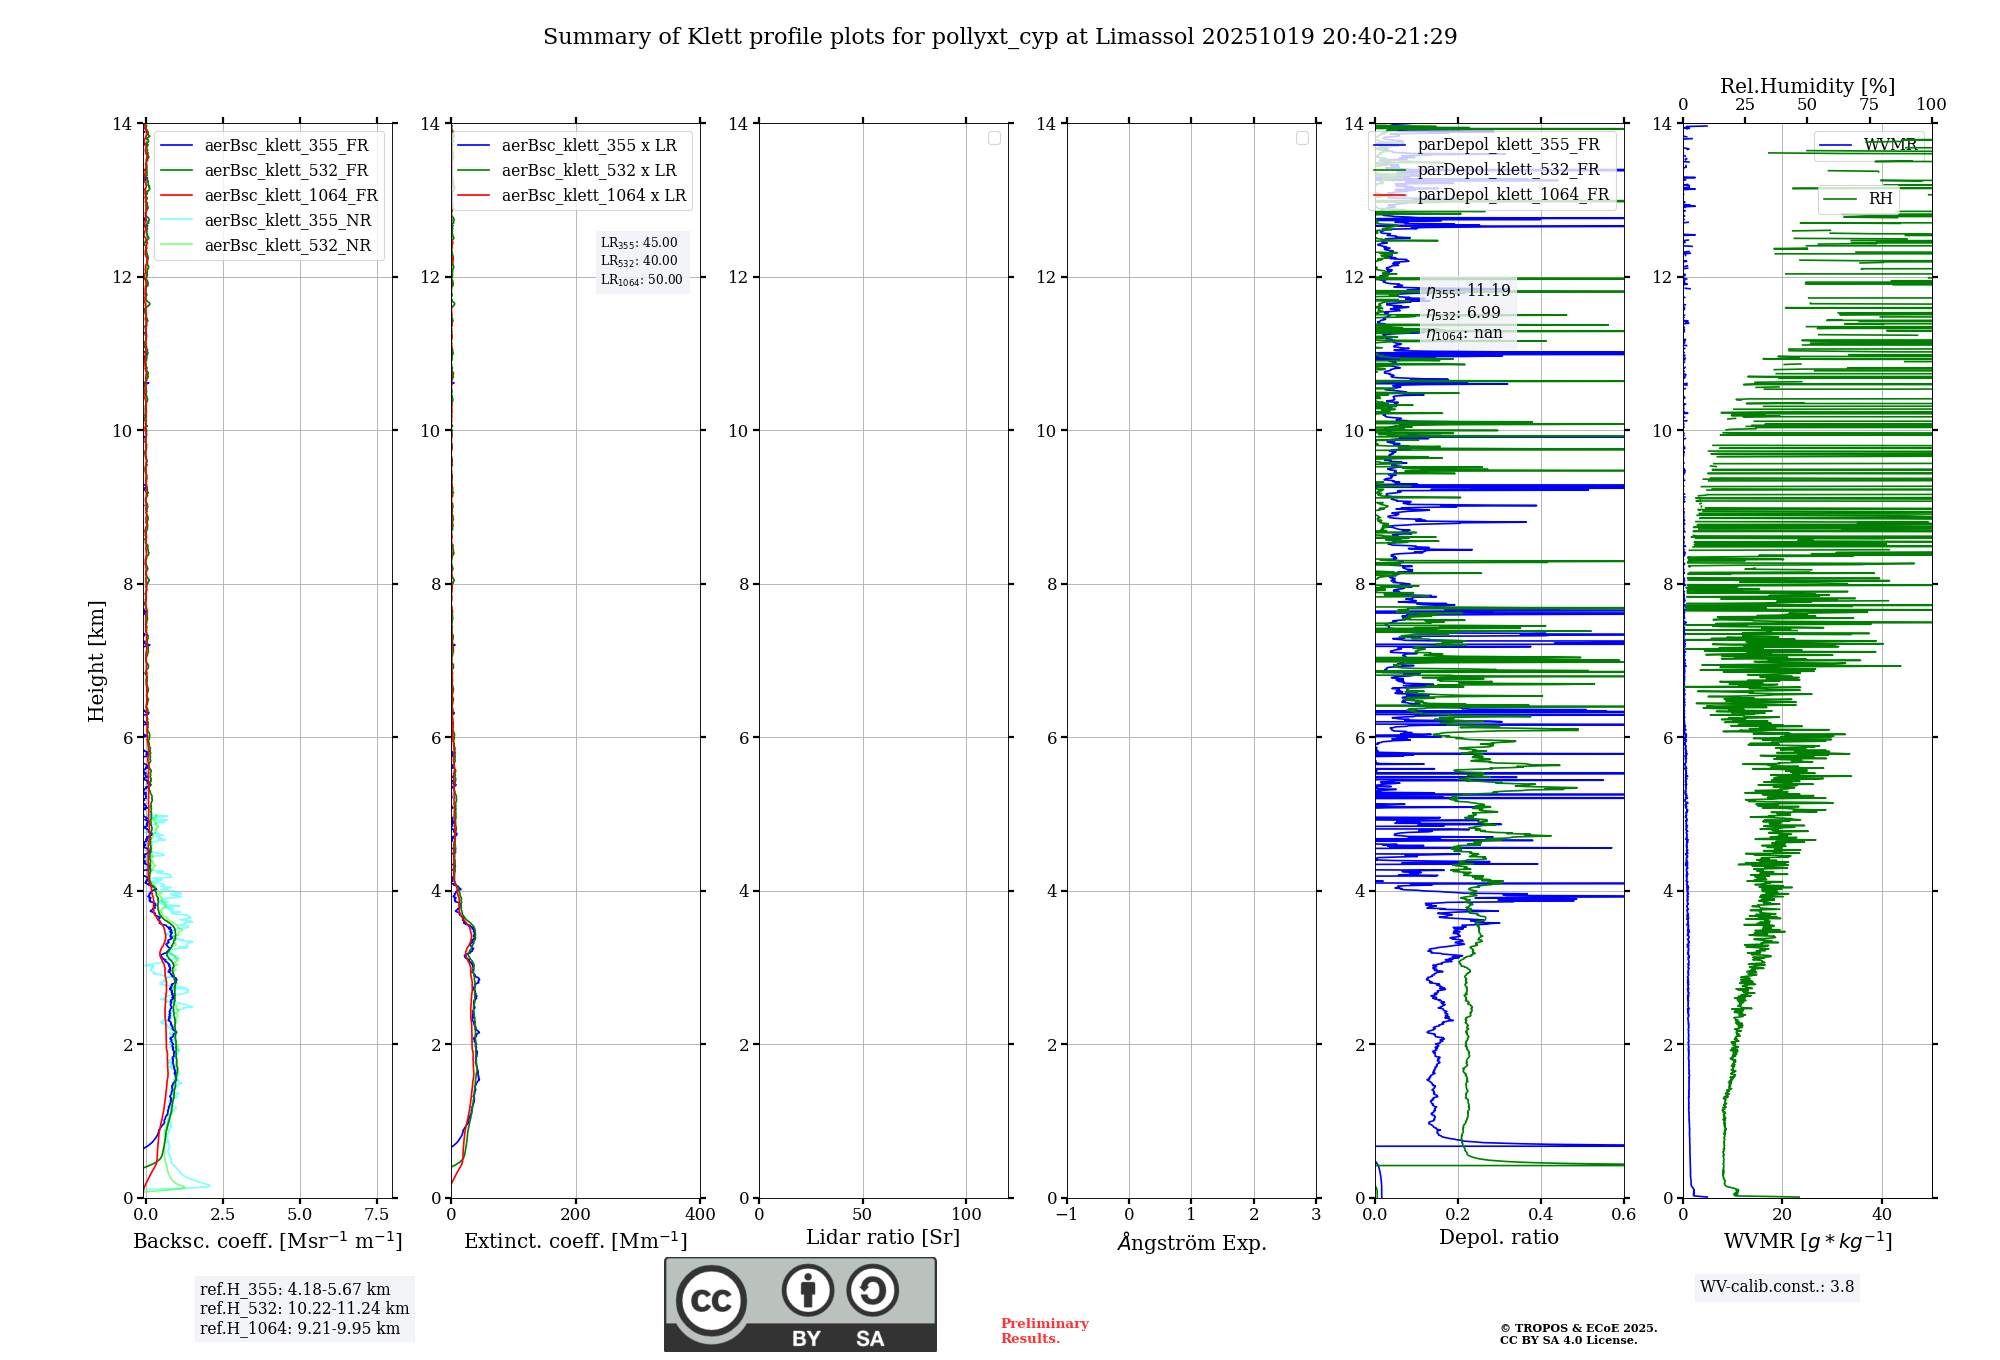Click the empty legend box in Lidar ratio plot
This screenshot has width=2000, height=1360.
pyautogui.click(x=994, y=138)
